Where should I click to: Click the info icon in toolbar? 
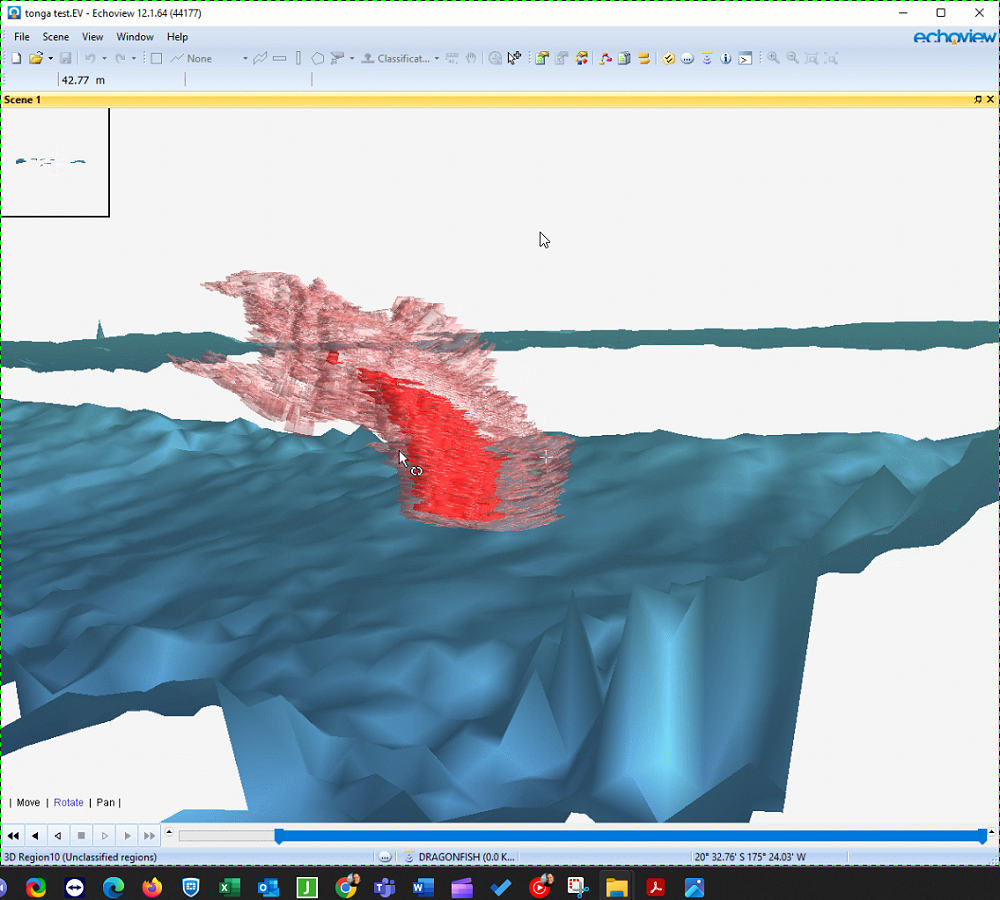pos(726,58)
